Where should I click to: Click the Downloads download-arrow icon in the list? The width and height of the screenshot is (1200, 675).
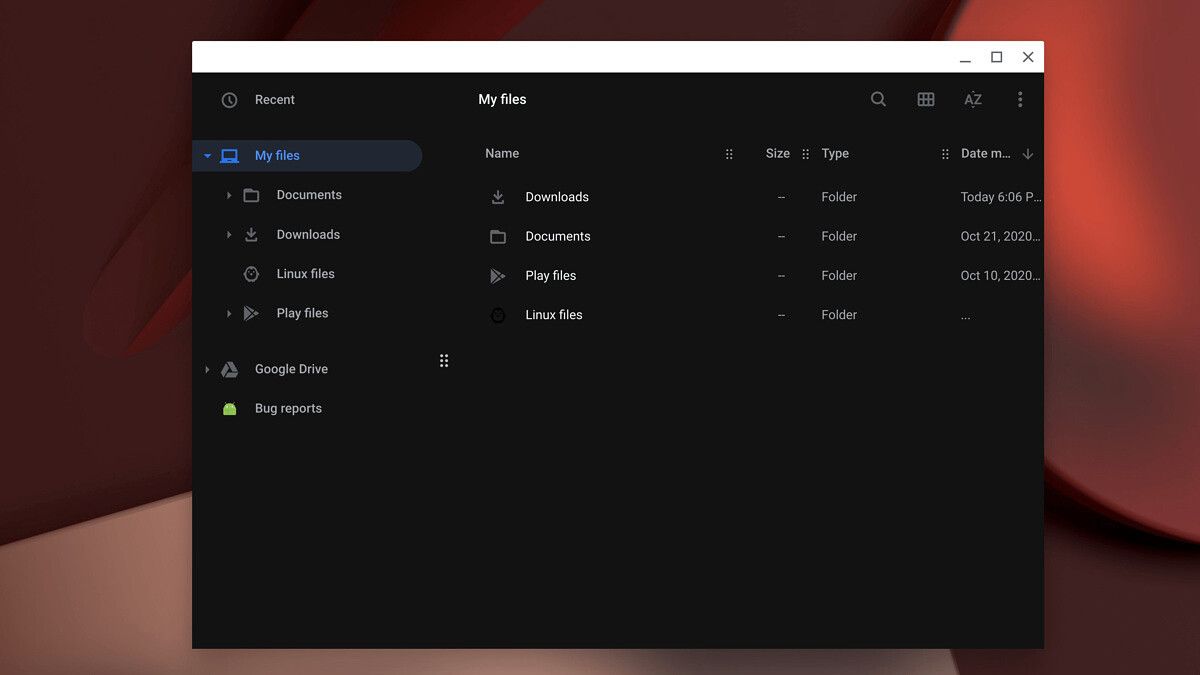pos(498,196)
